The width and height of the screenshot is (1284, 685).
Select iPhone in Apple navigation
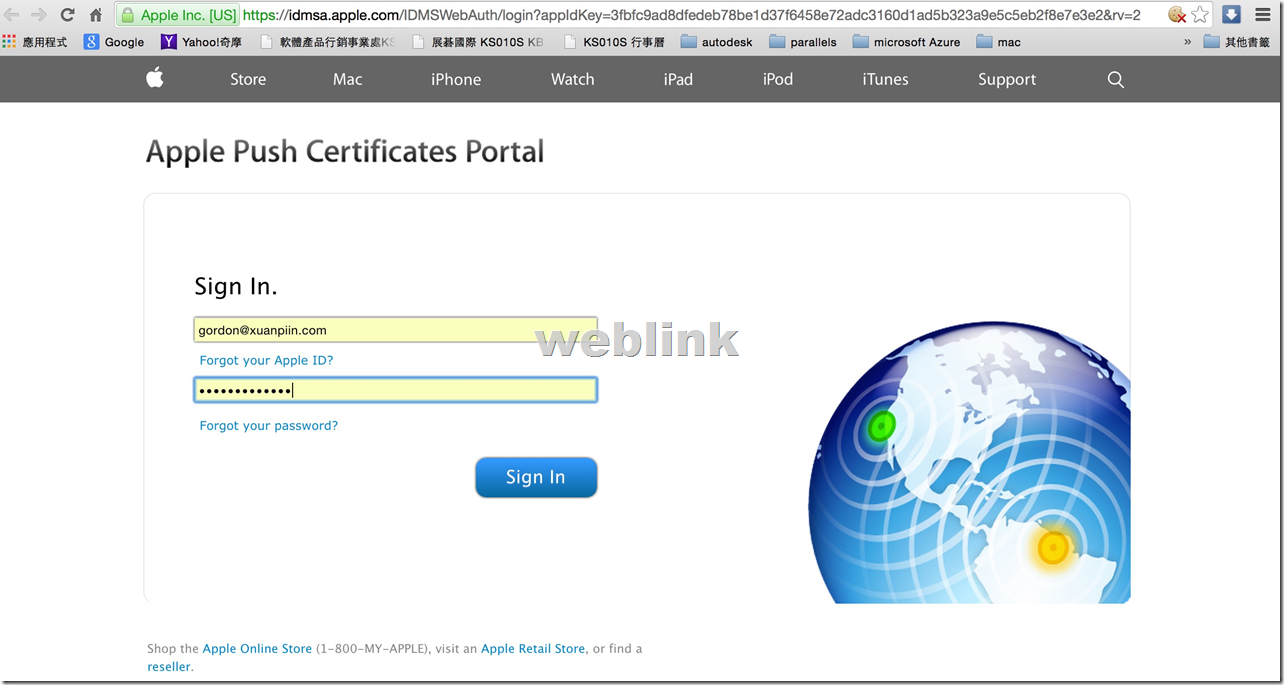(x=456, y=80)
